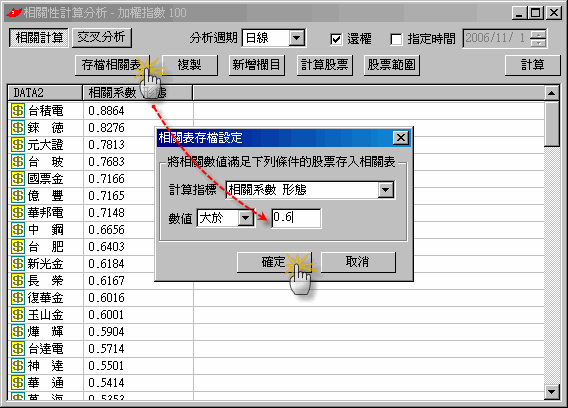This screenshot has height=408, width=568.
Task: Click the 取消 button
Action: (x=358, y=262)
